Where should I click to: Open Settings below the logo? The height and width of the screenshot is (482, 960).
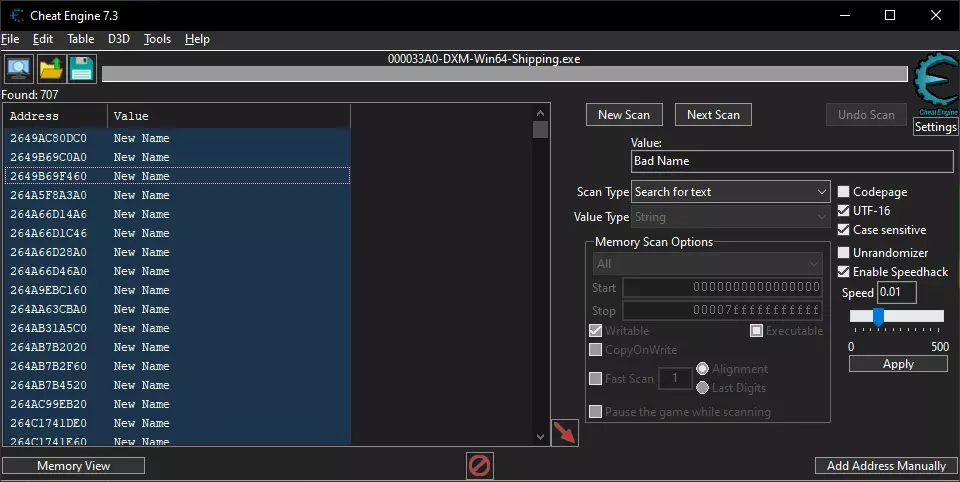tap(936, 127)
